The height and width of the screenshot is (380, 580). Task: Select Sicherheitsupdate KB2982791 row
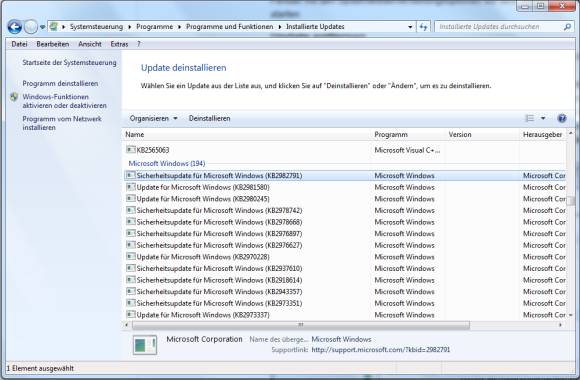(x=345, y=175)
